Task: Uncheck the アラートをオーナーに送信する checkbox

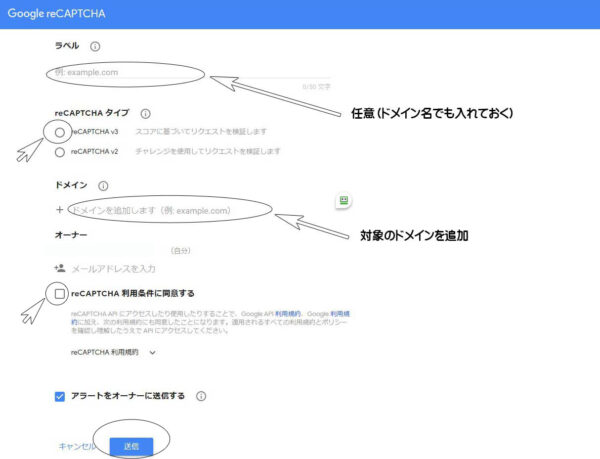Action: (60, 396)
